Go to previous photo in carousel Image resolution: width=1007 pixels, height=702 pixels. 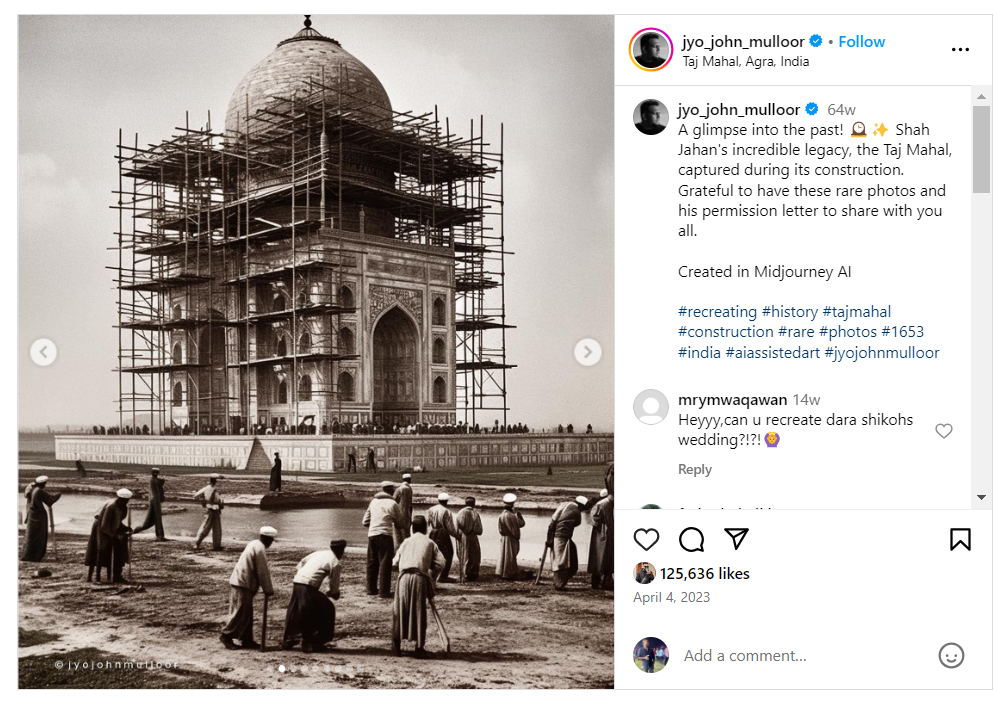[x=44, y=352]
